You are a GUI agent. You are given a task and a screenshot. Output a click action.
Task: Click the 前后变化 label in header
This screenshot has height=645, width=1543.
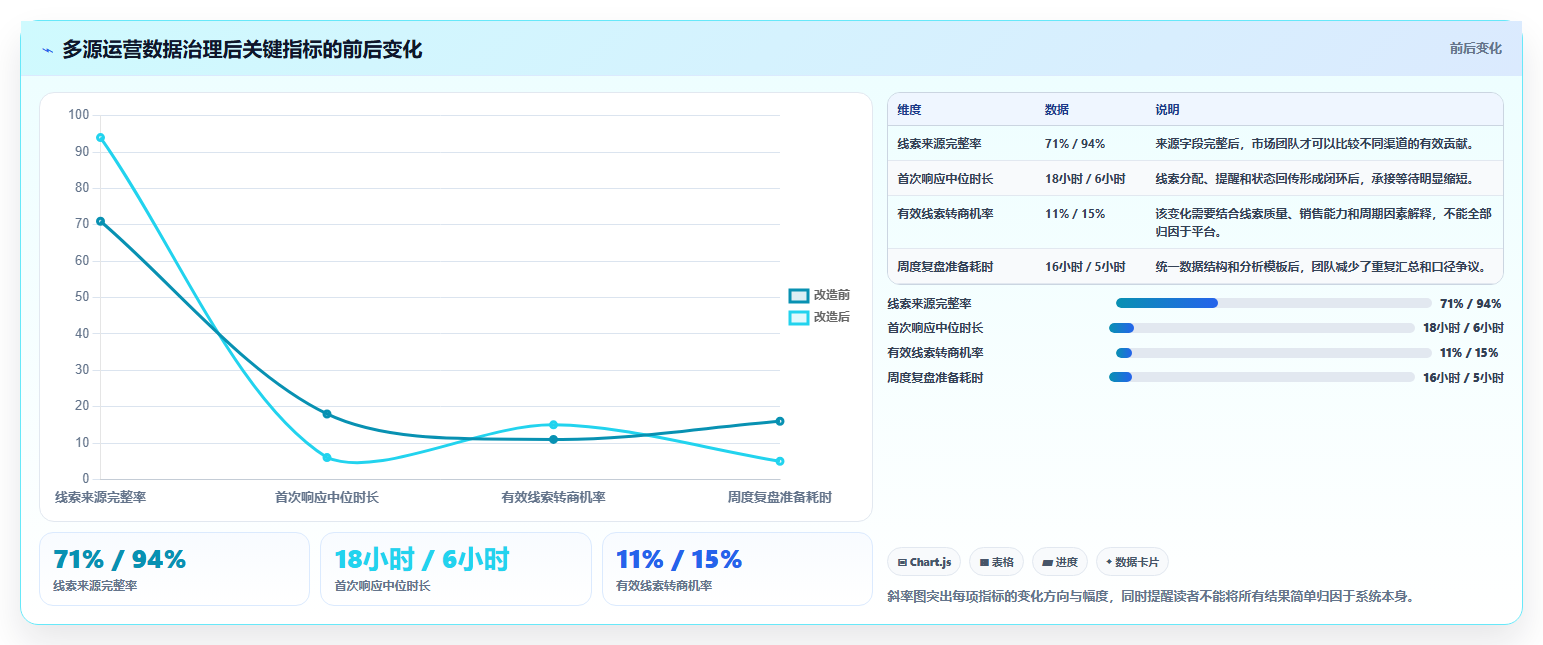coord(1475,48)
